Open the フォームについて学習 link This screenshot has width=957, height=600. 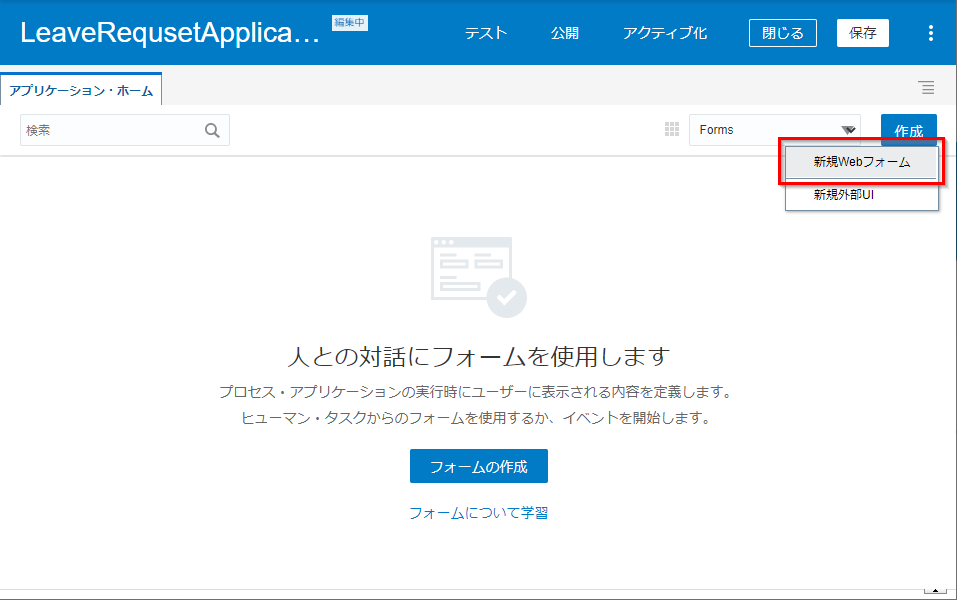(x=478, y=513)
